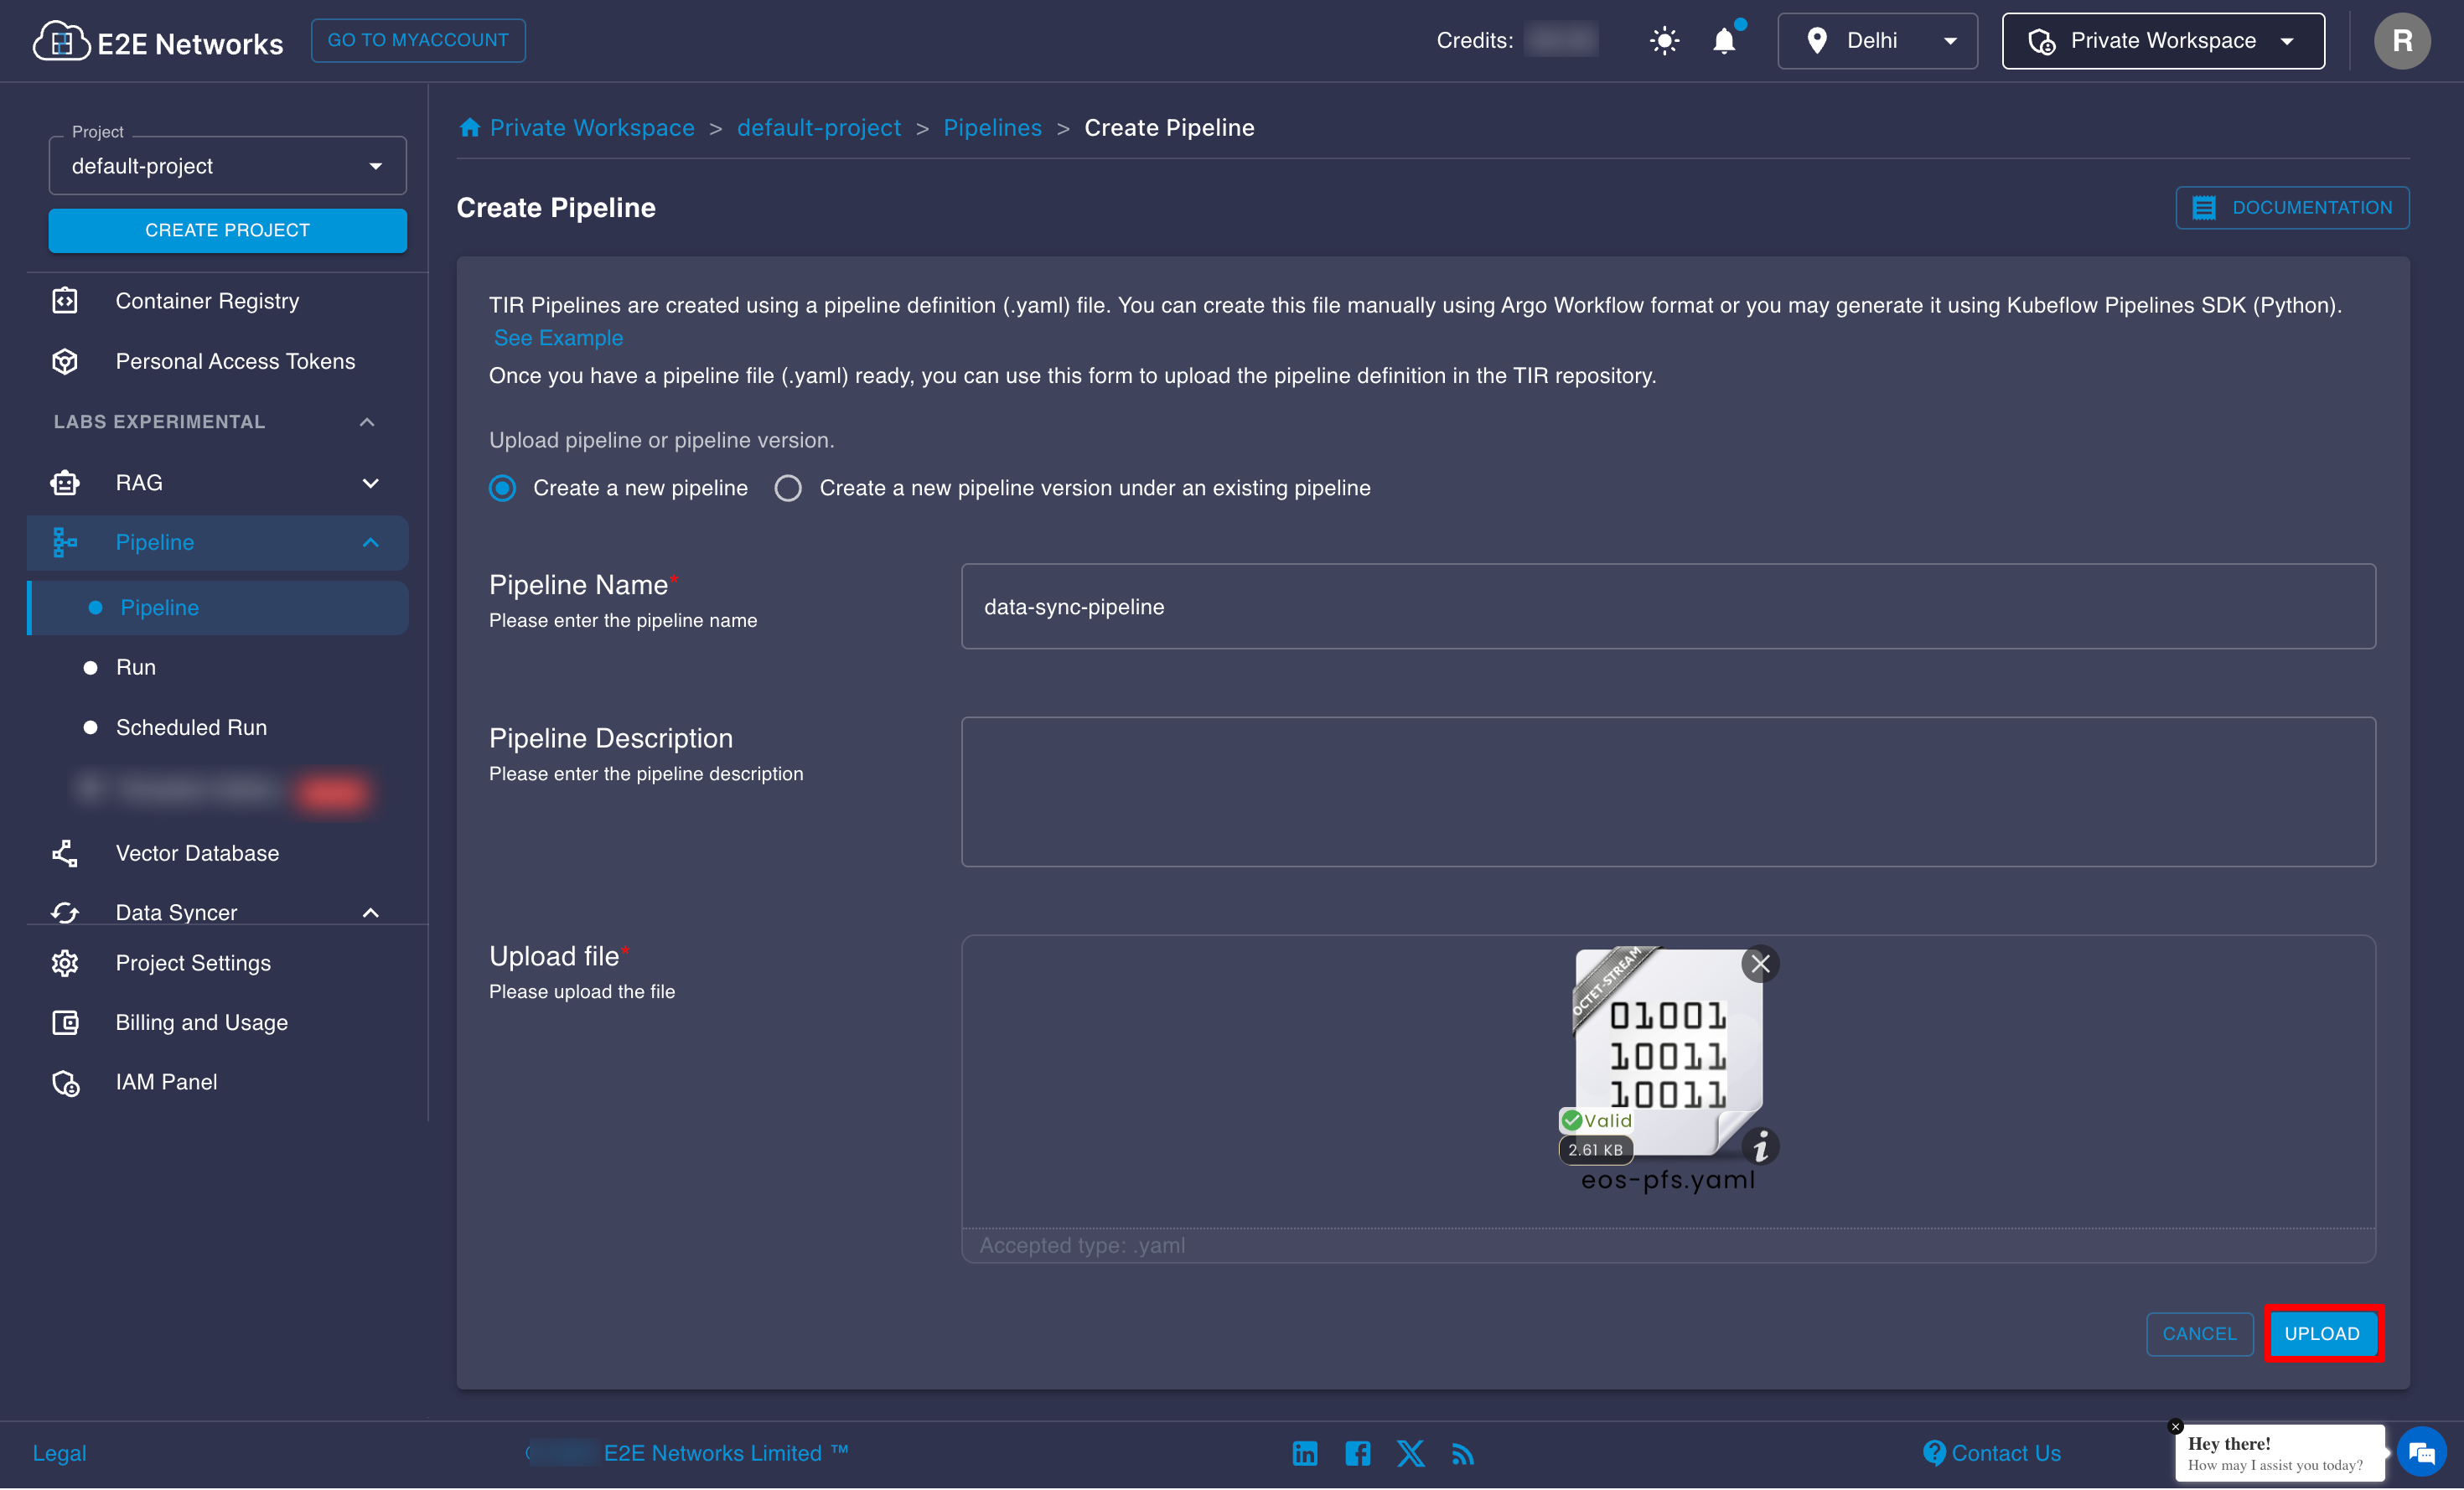Open the chat support bubble icon
The image size is (2464, 1490).
[x=2421, y=1451]
